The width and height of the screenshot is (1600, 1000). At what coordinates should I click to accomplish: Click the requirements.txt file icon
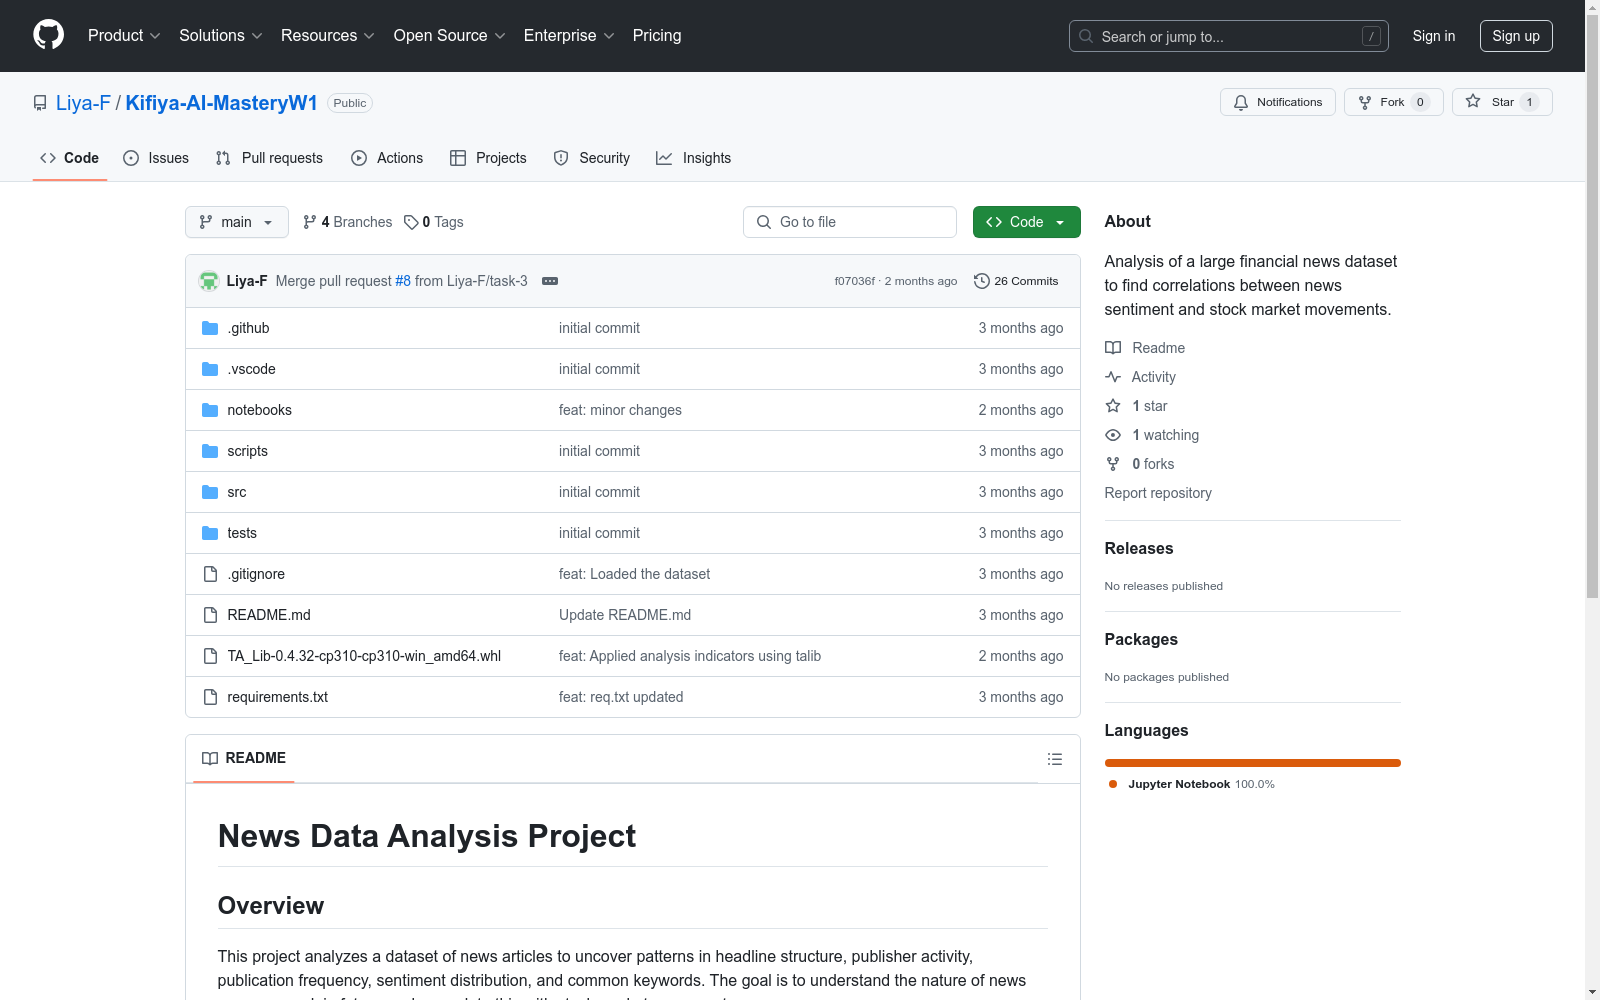[210, 697]
